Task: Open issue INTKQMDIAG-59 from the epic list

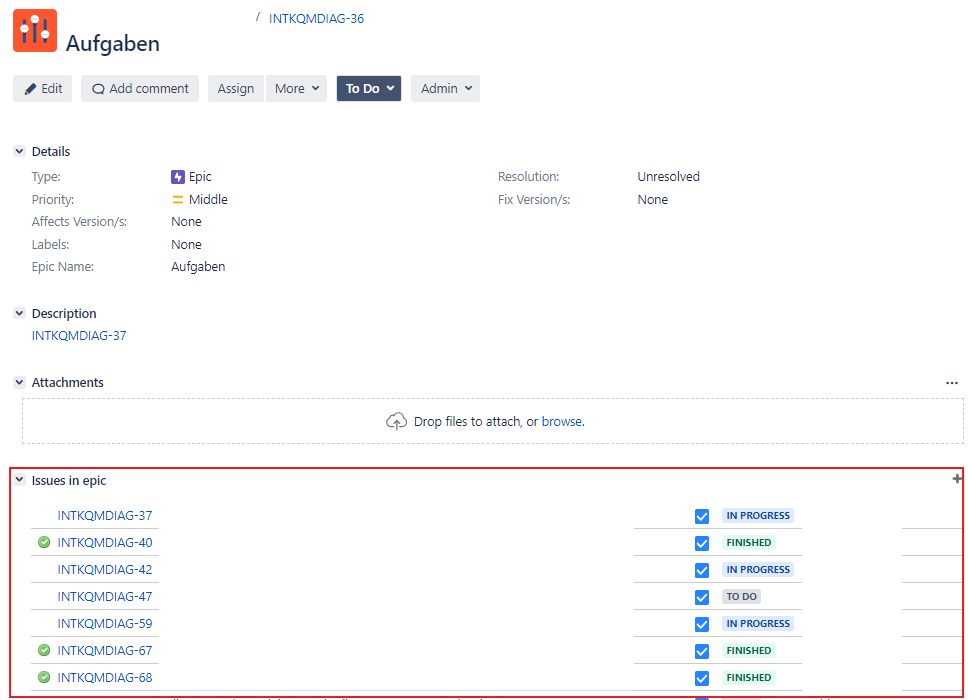Action: (x=105, y=623)
